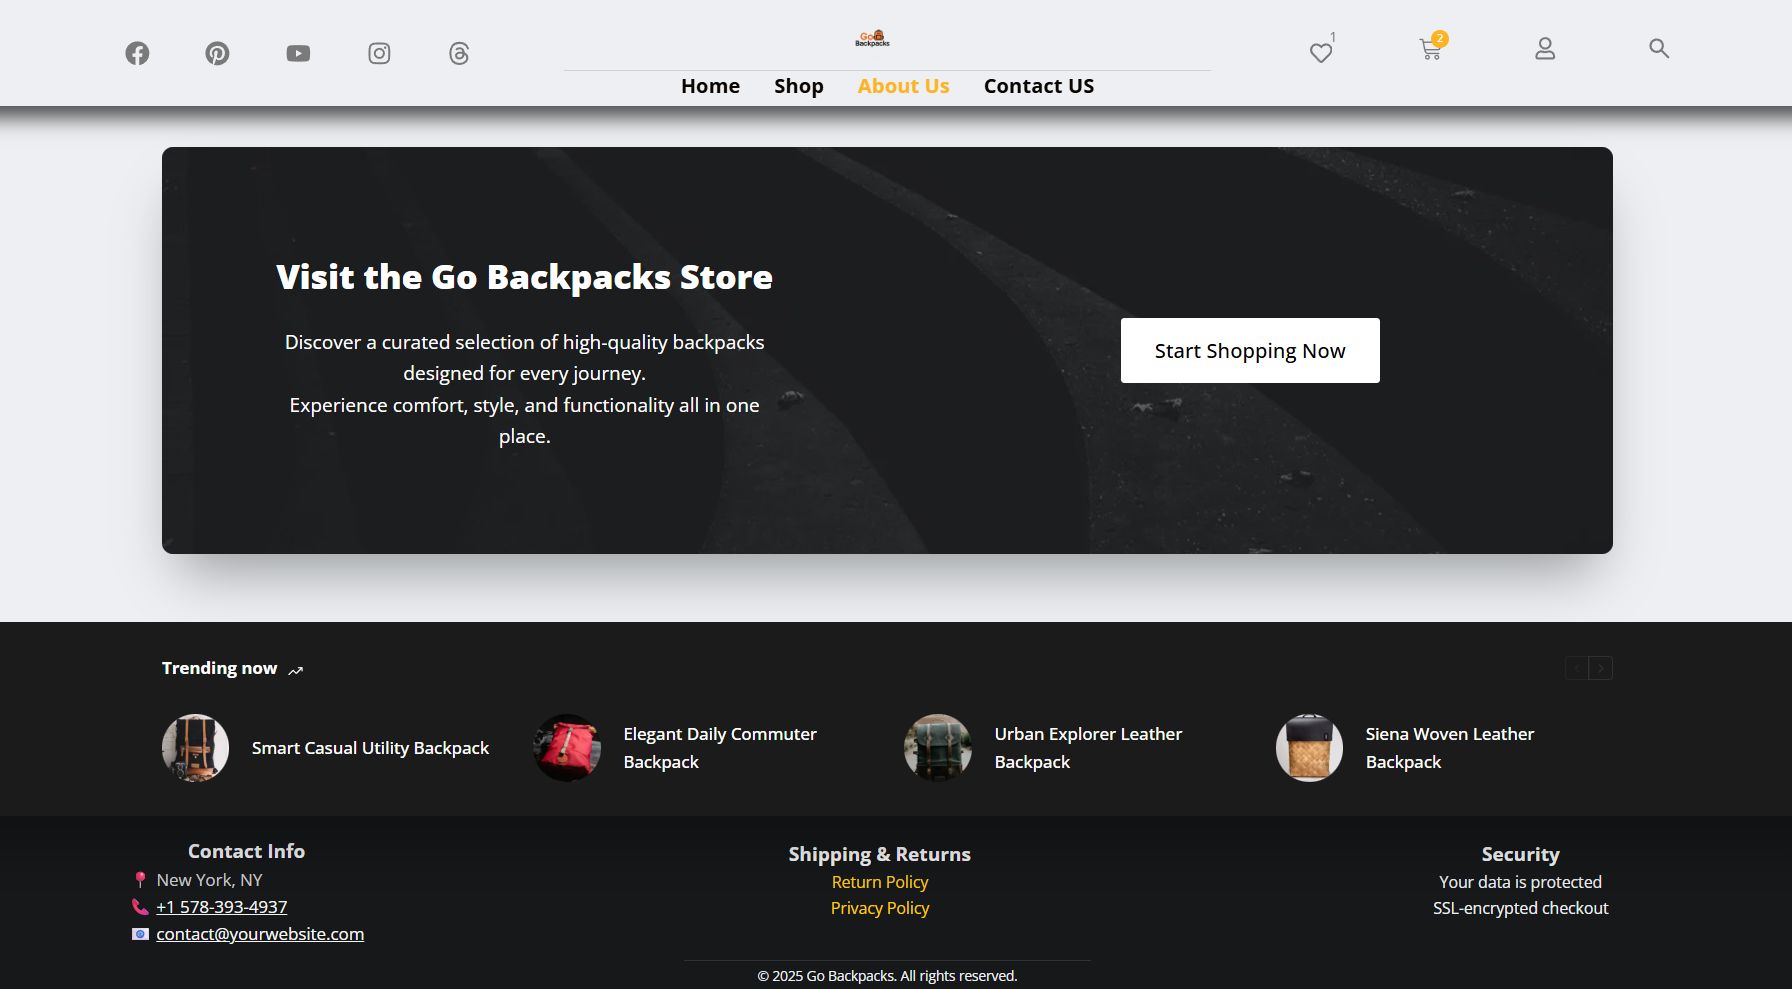1792x989 pixels.
Task: Go to the Home menu item
Action: click(710, 86)
